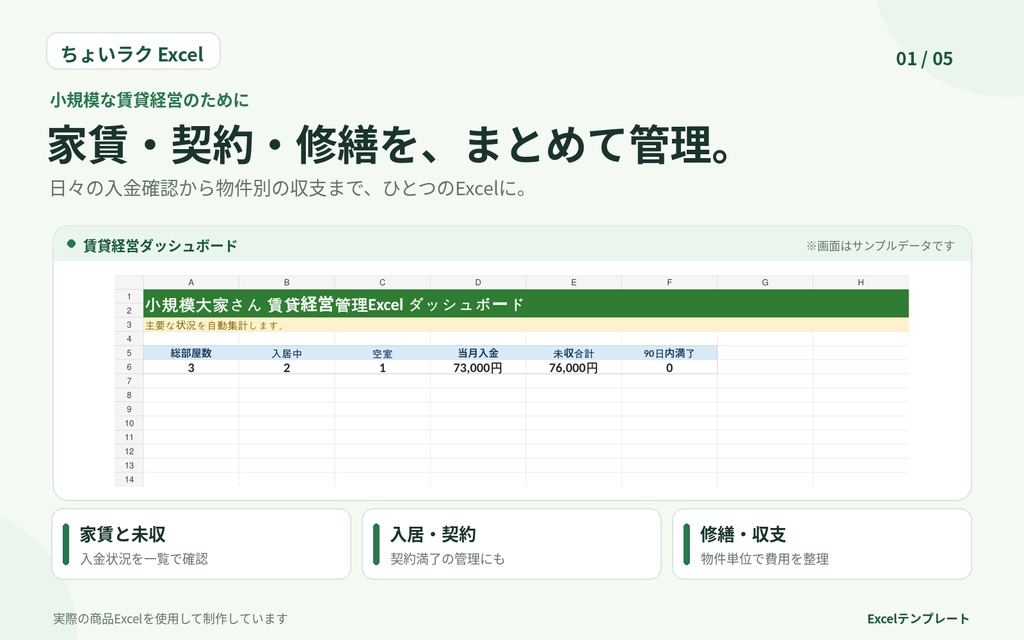The image size is (1024, 640).
Task: Click the headline 家賃・契約・修繕を、まとめて管理。
Action: pyautogui.click(x=389, y=144)
